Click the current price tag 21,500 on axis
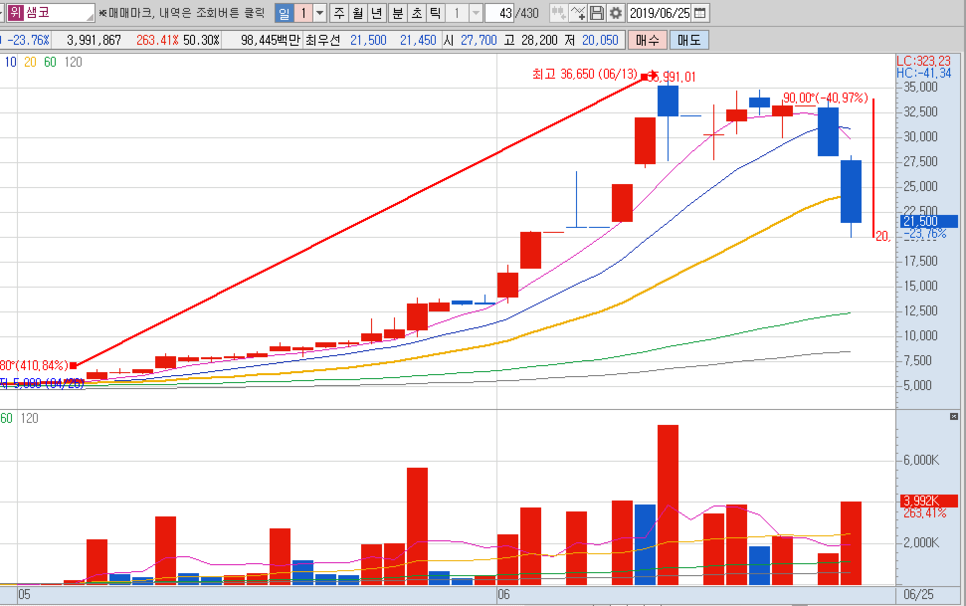The image size is (966, 606). click(x=929, y=221)
